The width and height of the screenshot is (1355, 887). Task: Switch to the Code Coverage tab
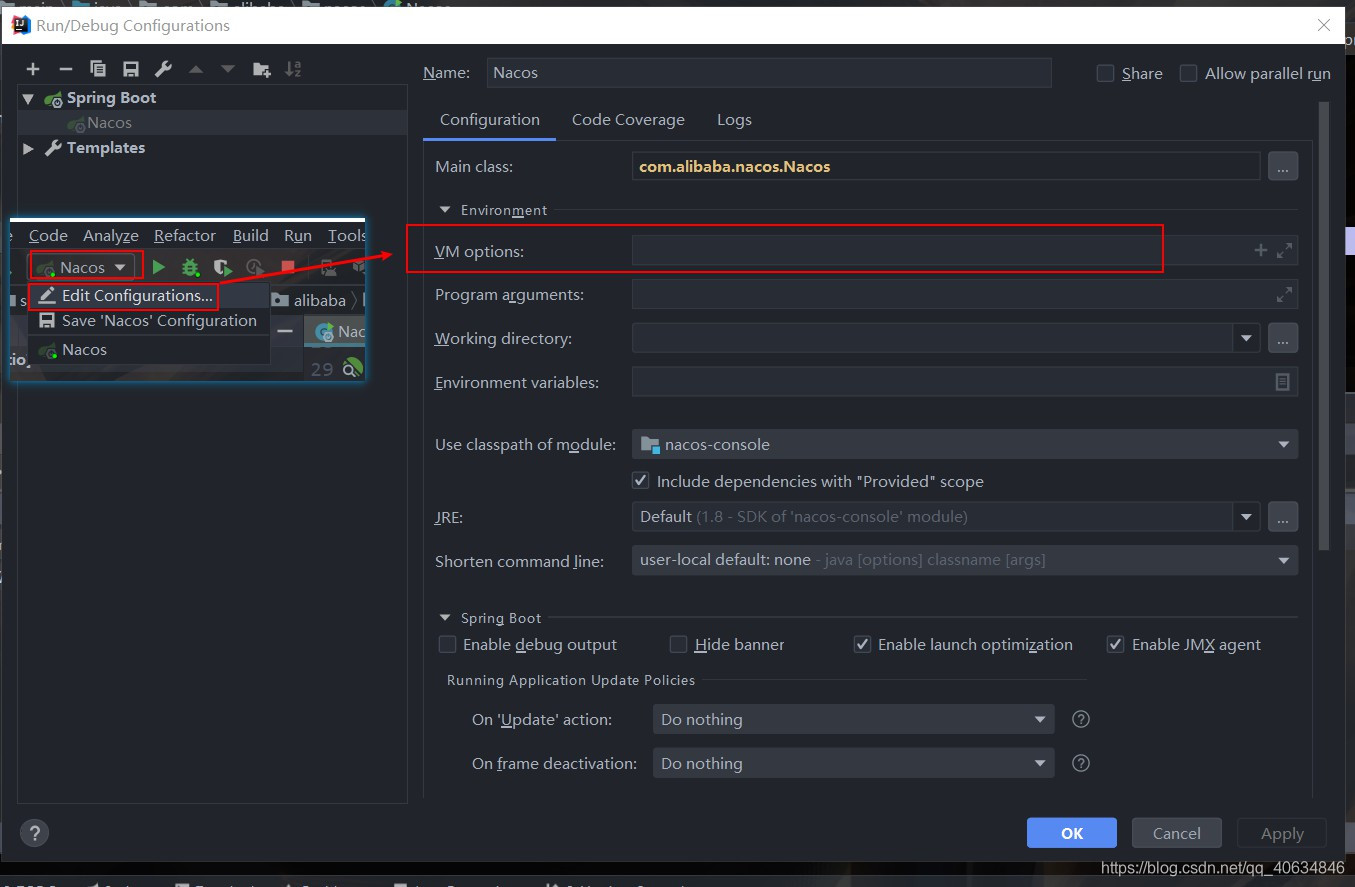click(x=628, y=119)
